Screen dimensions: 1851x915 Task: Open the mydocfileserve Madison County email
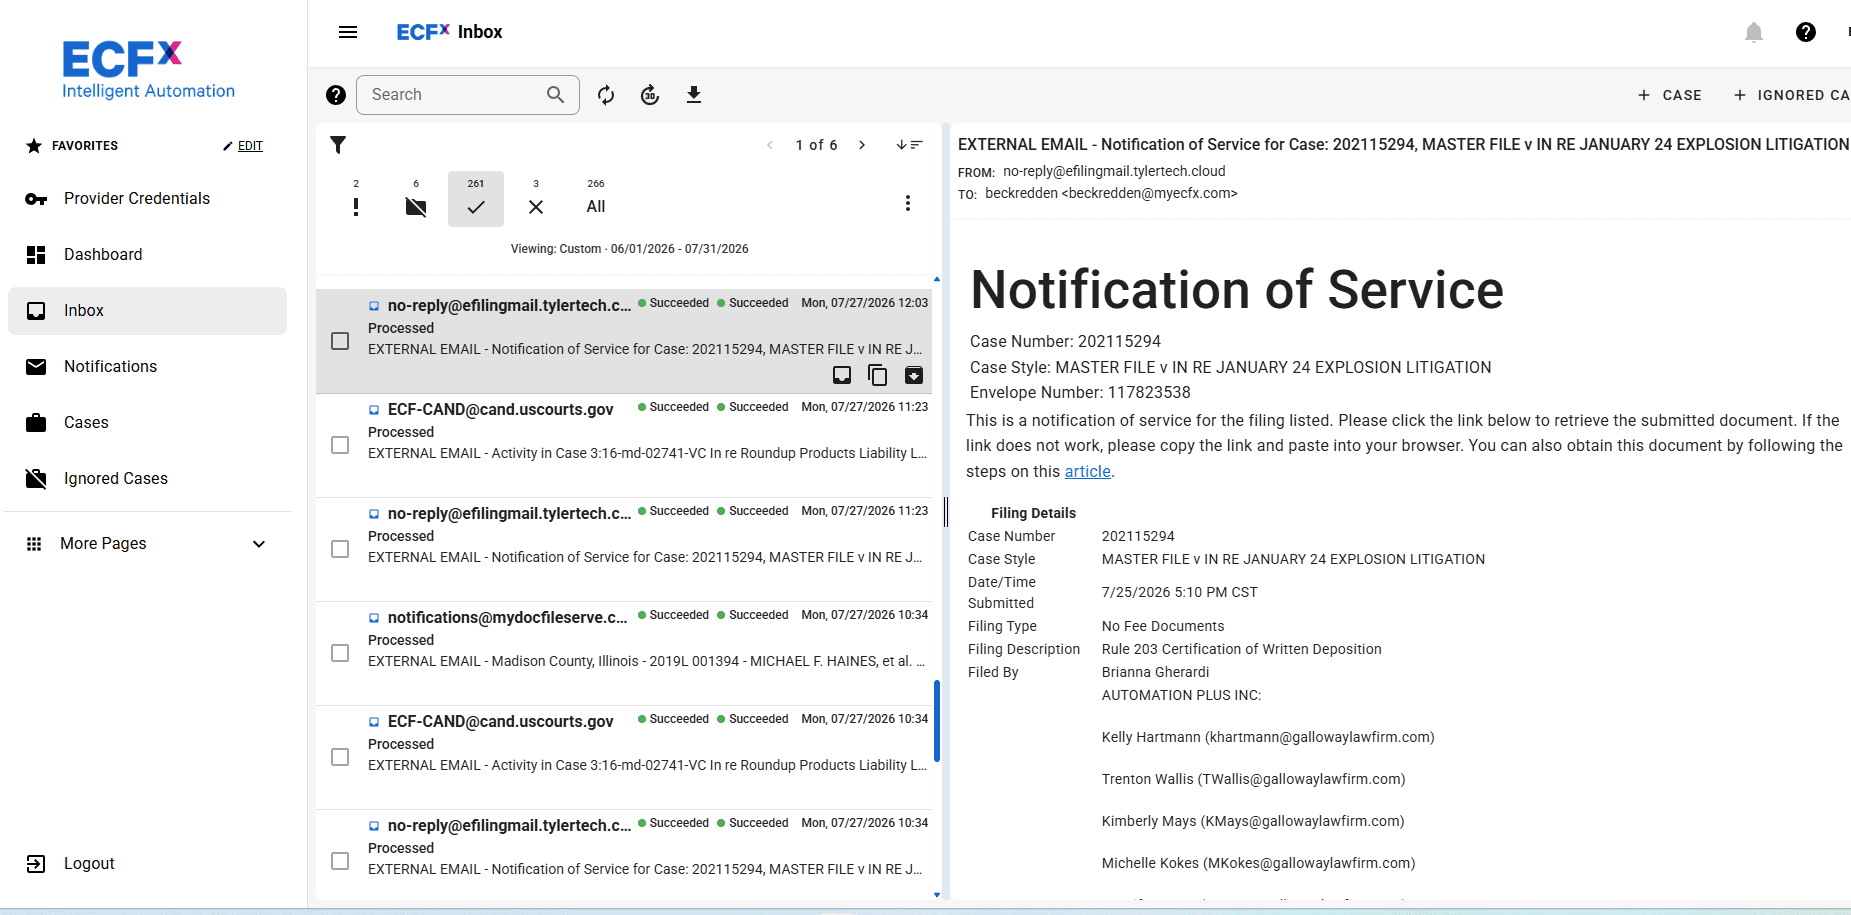pyautogui.click(x=624, y=654)
